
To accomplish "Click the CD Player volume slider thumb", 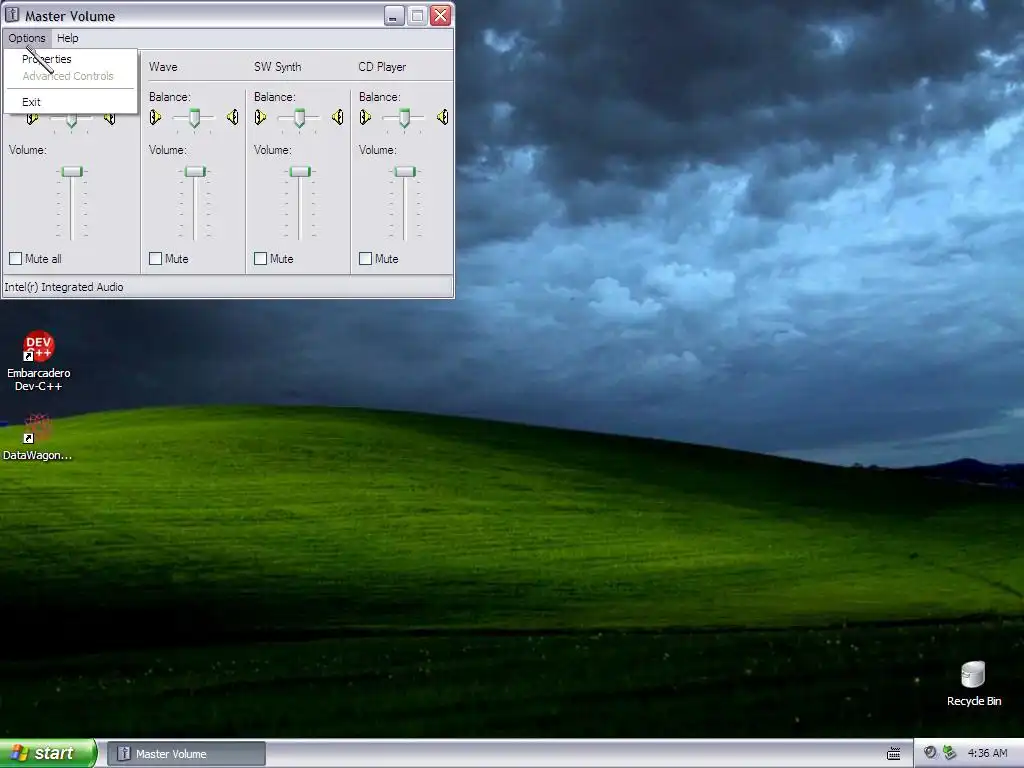I will (405, 172).
